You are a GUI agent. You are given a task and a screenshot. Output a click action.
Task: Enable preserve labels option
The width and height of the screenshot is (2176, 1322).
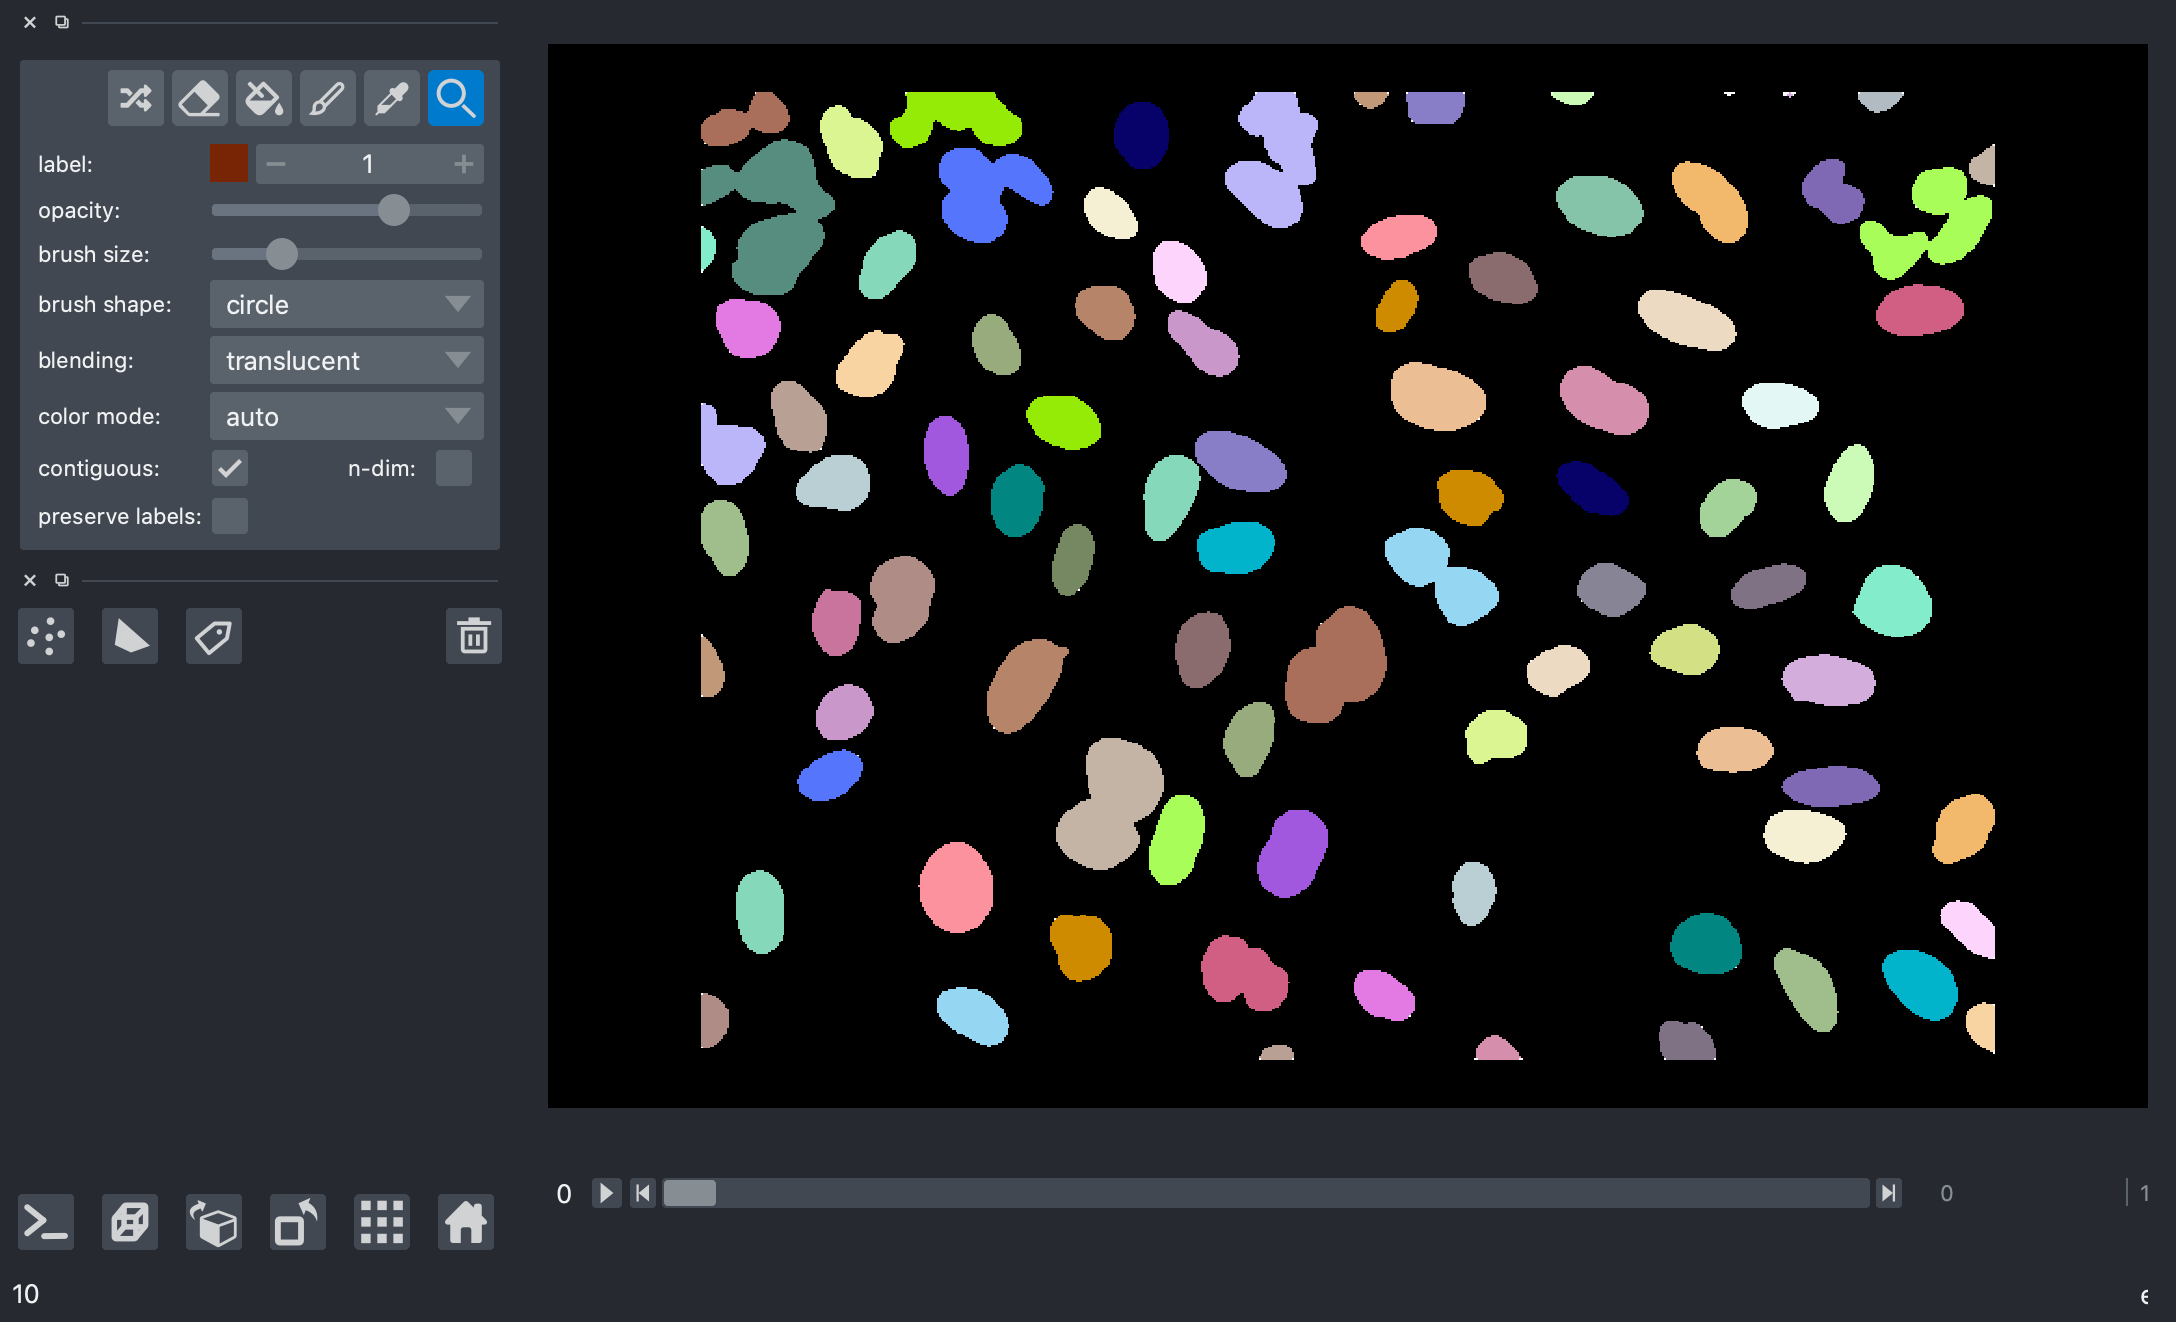[x=229, y=516]
